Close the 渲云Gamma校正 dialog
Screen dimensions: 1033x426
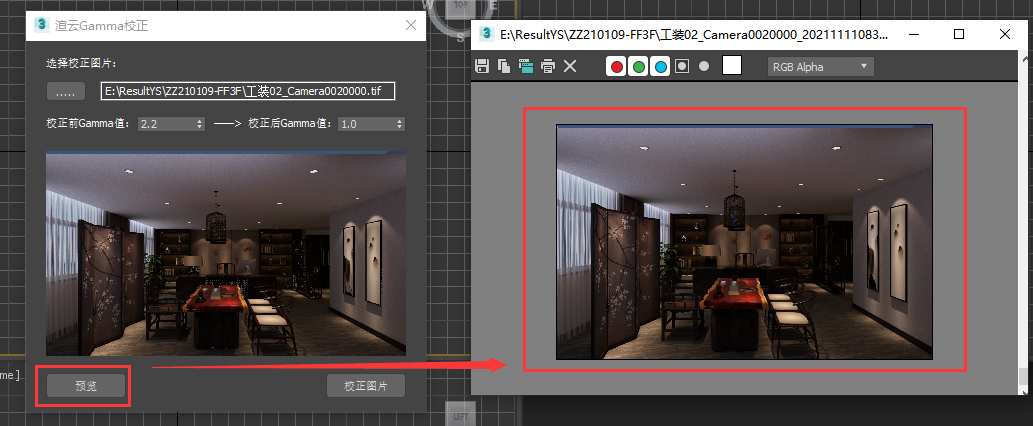(410, 27)
